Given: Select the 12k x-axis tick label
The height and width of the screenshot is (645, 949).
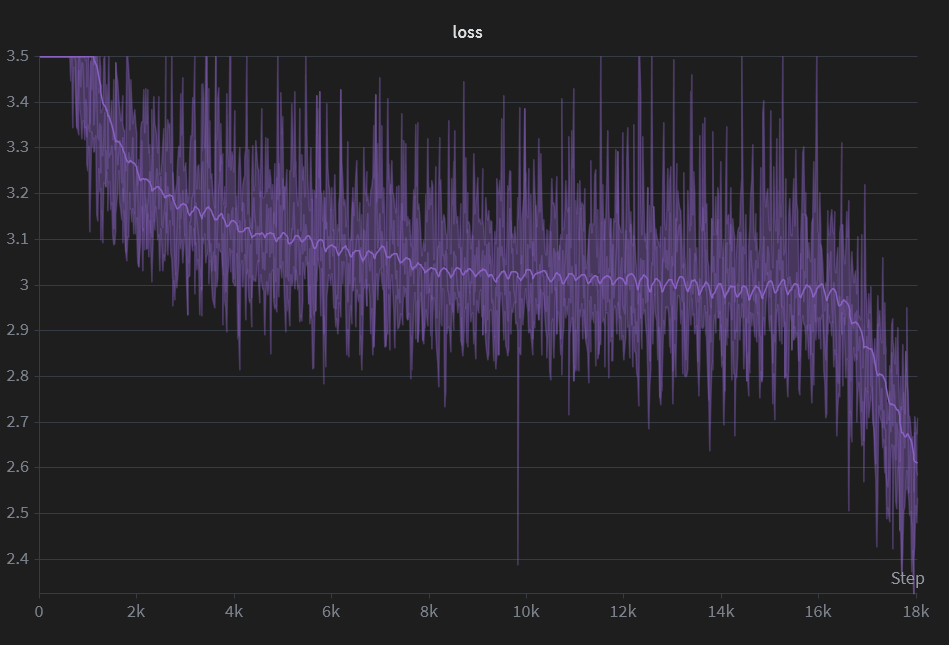Looking at the screenshot, I should [x=623, y=611].
